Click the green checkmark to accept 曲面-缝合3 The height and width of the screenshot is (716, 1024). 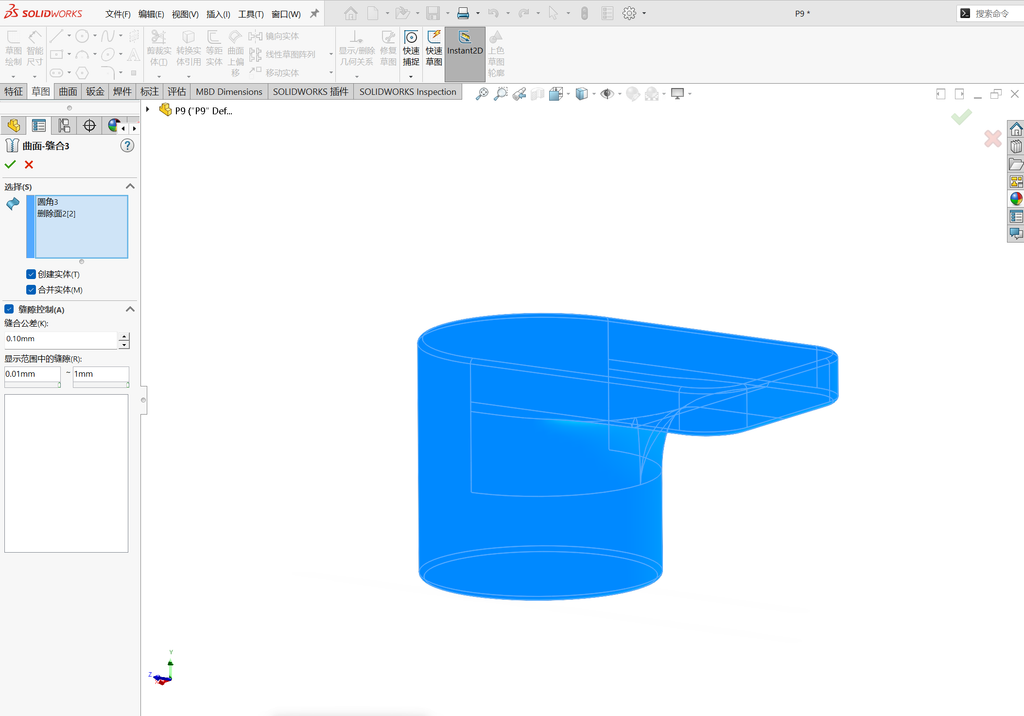point(10,165)
